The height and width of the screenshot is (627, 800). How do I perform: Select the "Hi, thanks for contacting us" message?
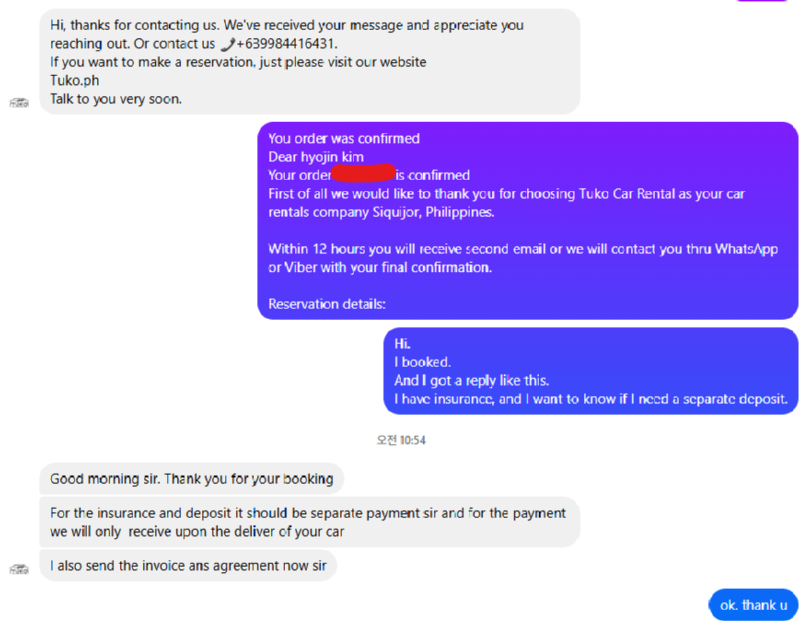310,62
